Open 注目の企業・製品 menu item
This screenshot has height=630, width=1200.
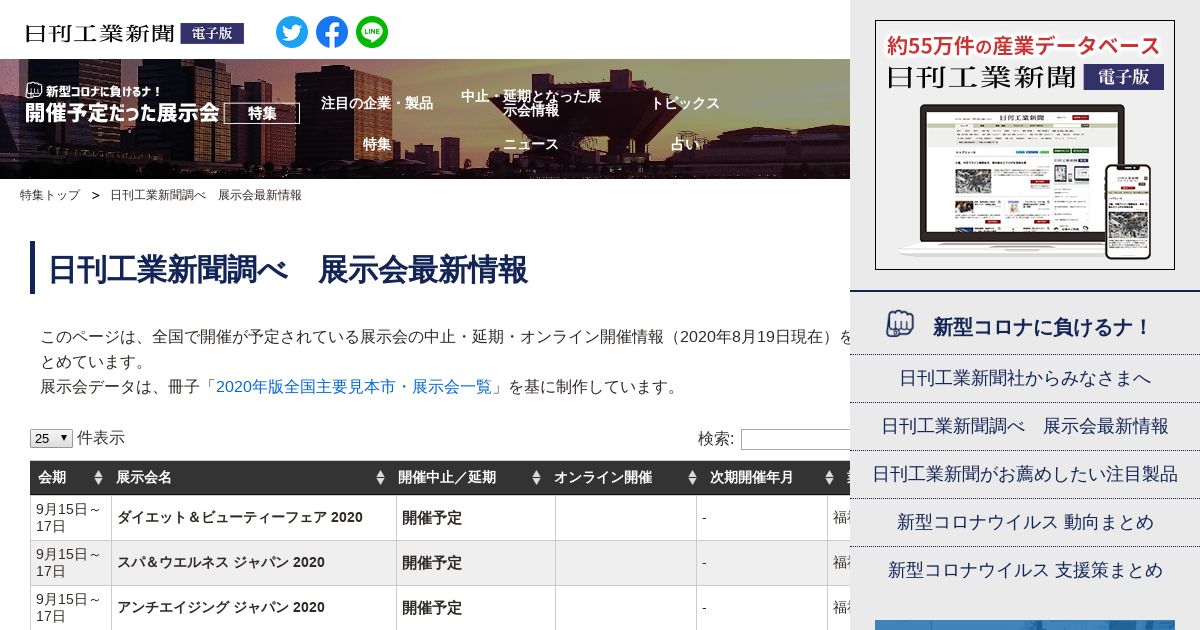coord(377,103)
